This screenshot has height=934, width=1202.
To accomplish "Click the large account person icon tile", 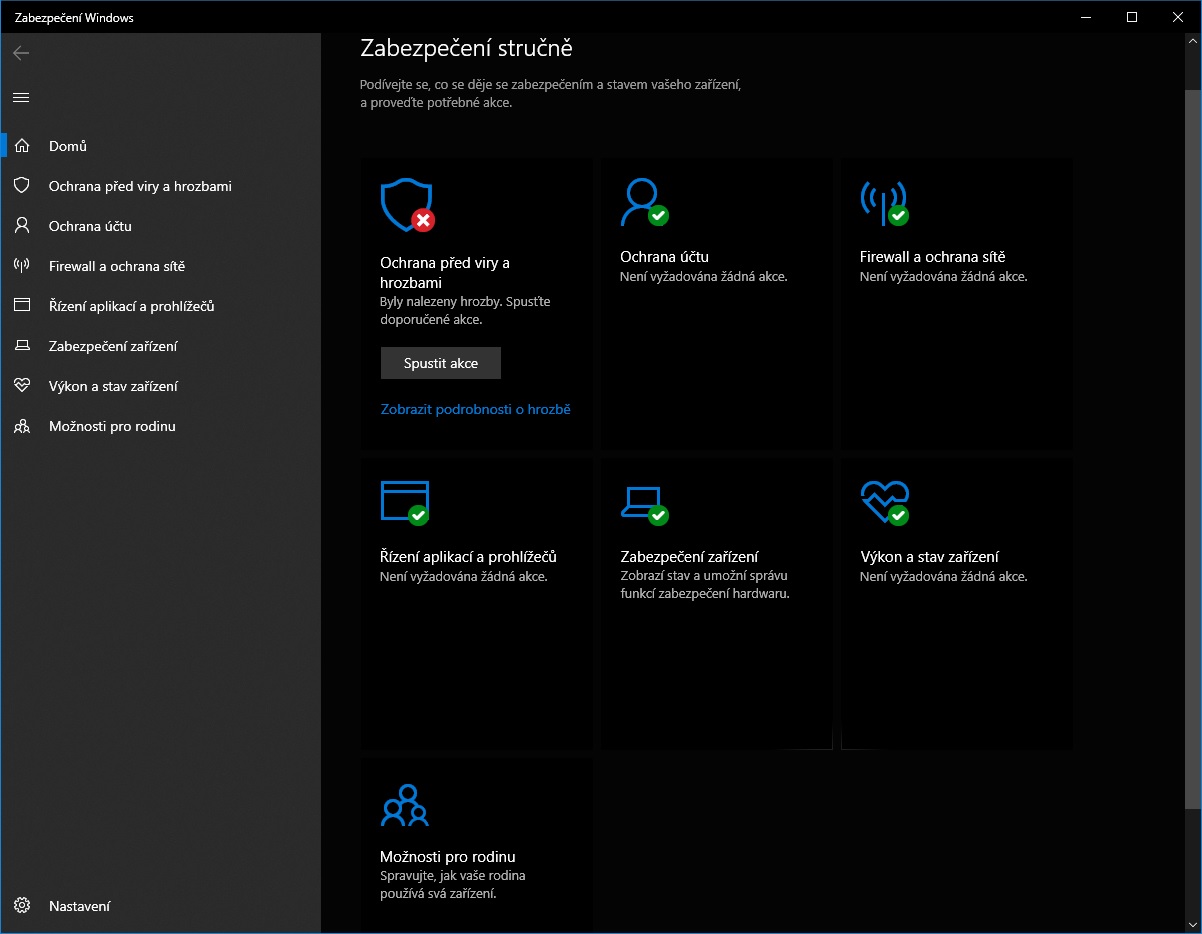I will tap(644, 203).
